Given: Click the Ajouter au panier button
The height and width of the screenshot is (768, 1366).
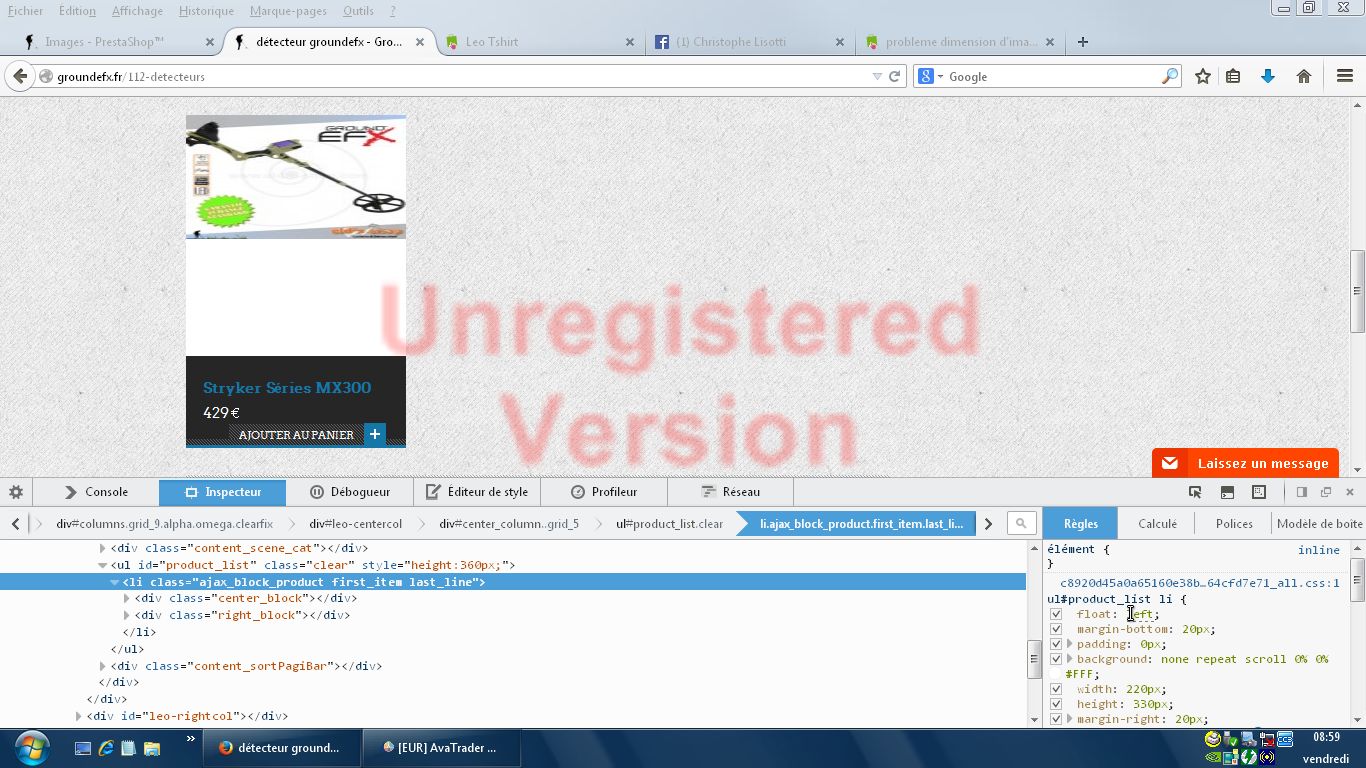Looking at the screenshot, I should [x=296, y=435].
